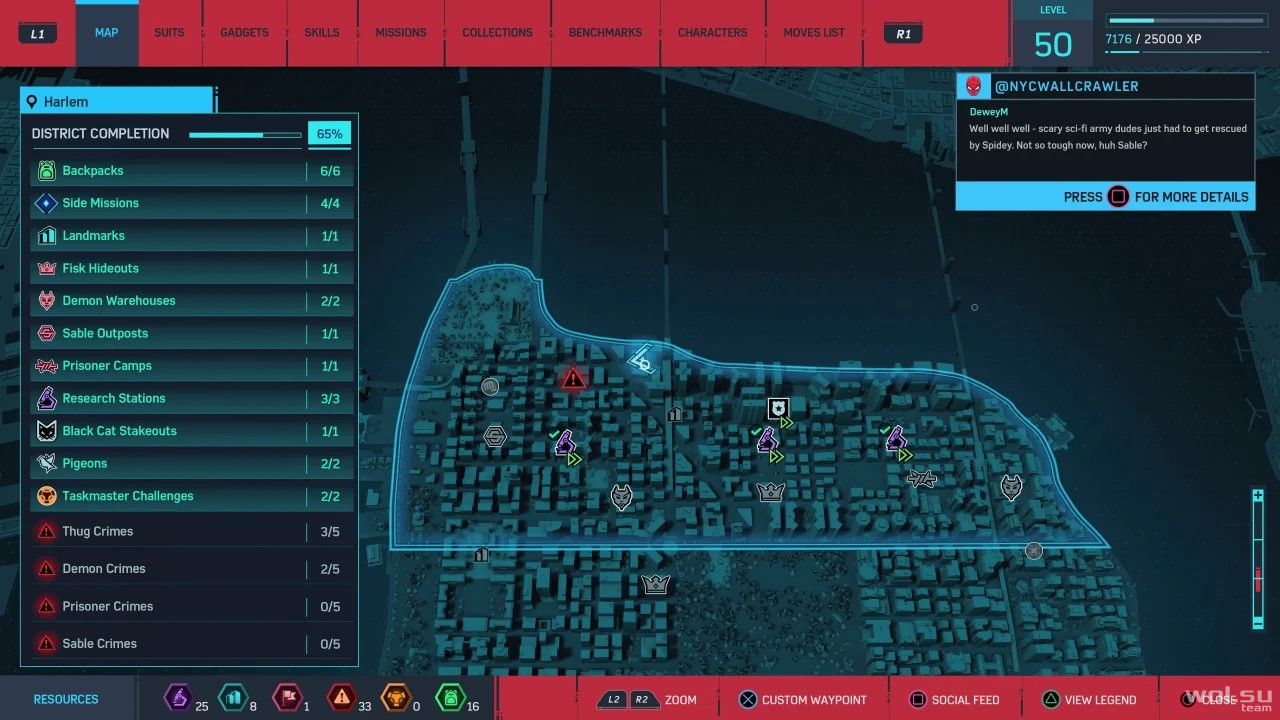This screenshot has height=720, width=1280.
Task: Click the Landmarks row icon
Action: [46, 236]
